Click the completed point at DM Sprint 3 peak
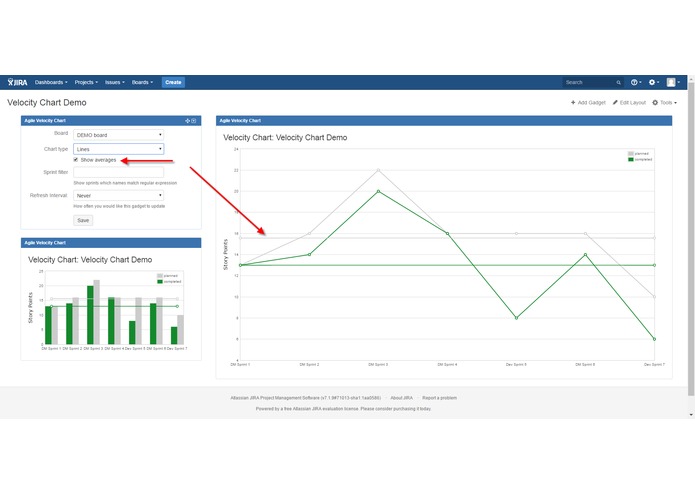 coord(378,191)
